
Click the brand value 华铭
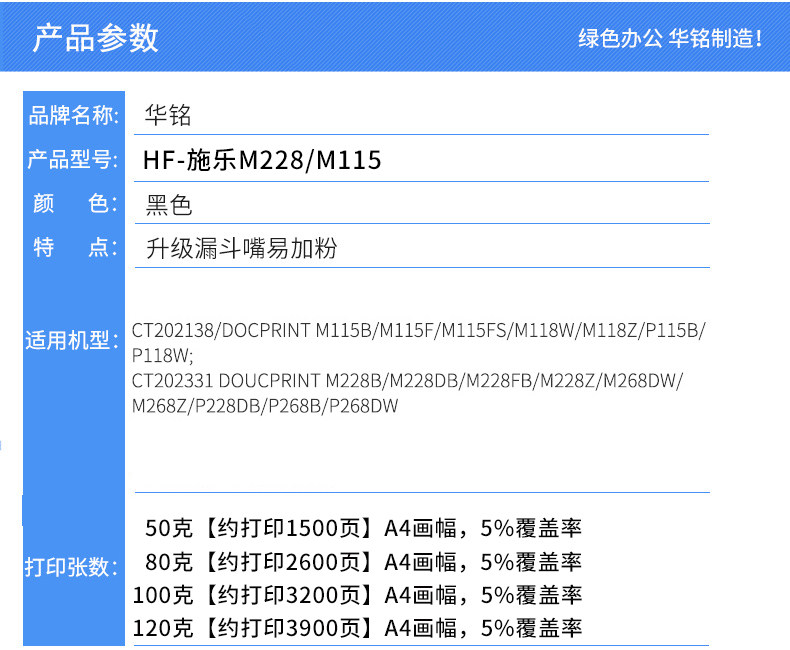click(x=168, y=115)
